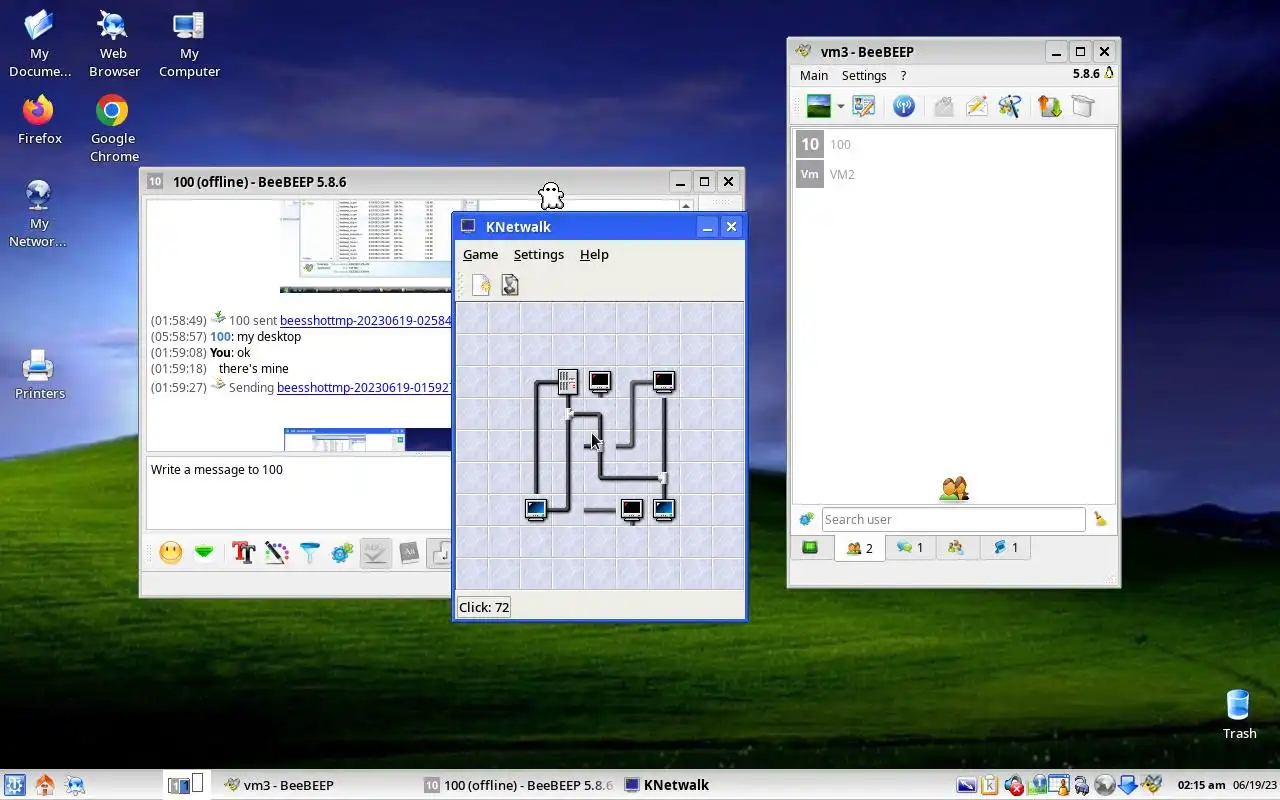Click the top-right computer terminal in KNetwalk
1280x800 pixels.
[664, 382]
